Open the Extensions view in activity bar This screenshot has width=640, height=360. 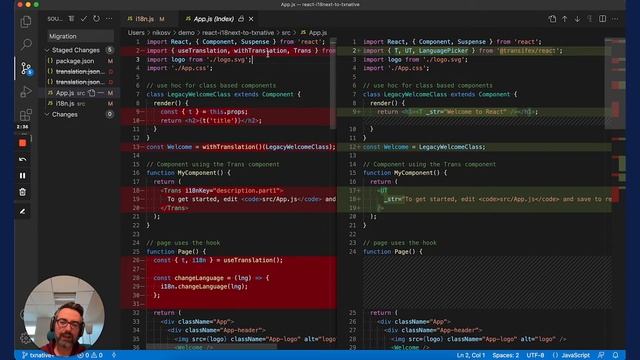tap(26, 115)
